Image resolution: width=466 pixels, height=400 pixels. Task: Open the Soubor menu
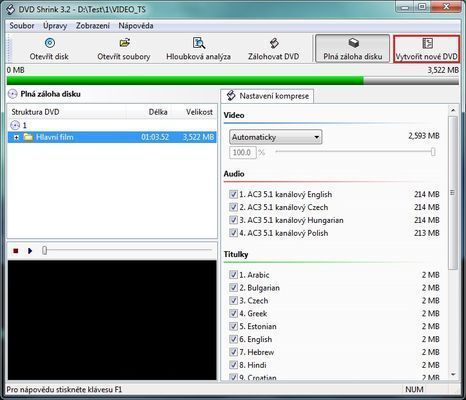(x=22, y=26)
